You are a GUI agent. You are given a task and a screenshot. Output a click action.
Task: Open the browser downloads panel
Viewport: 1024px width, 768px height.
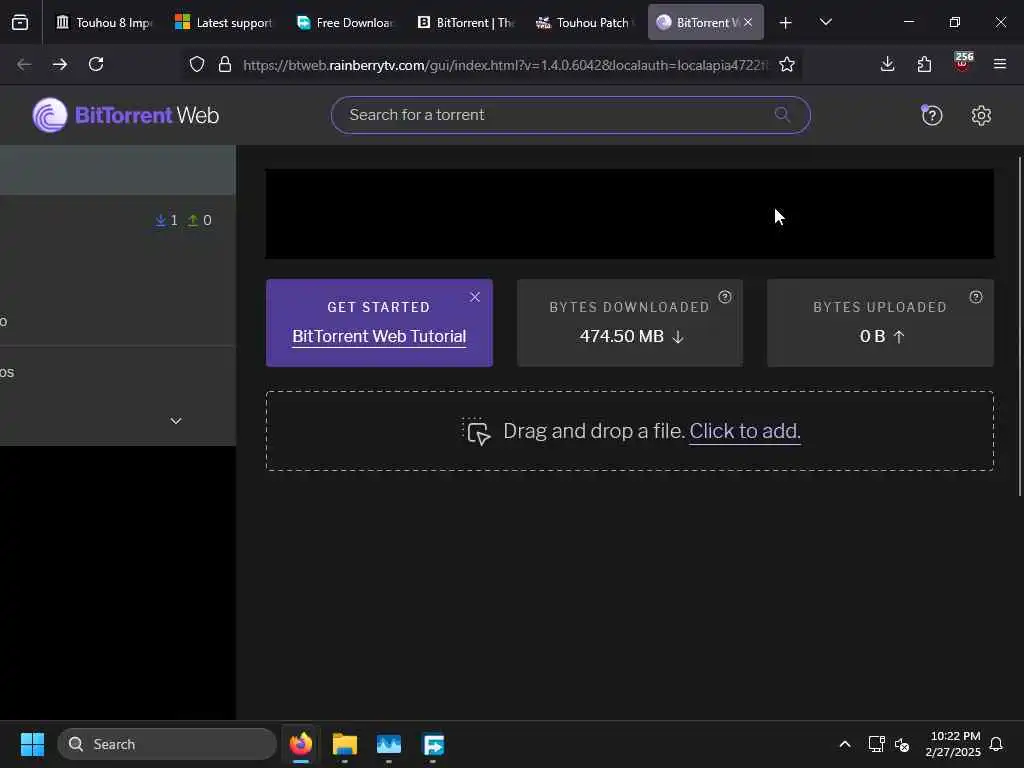[x=887, y=64]
